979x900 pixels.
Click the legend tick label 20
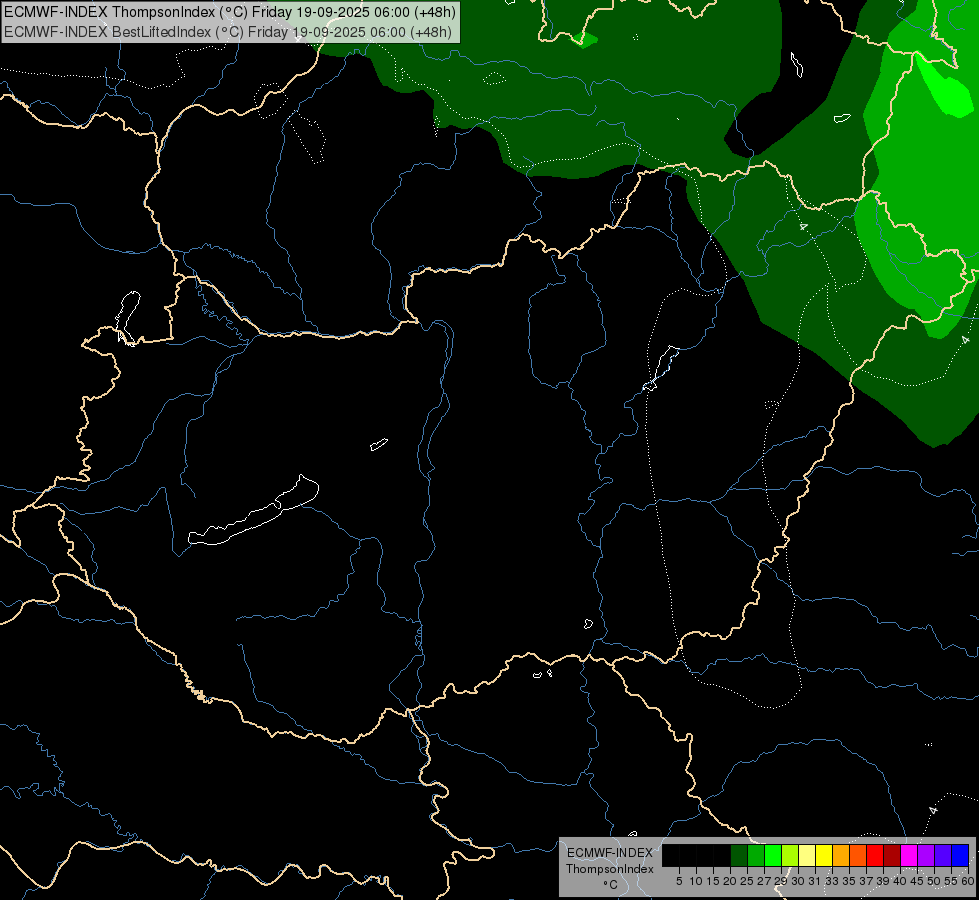[730, 881]
